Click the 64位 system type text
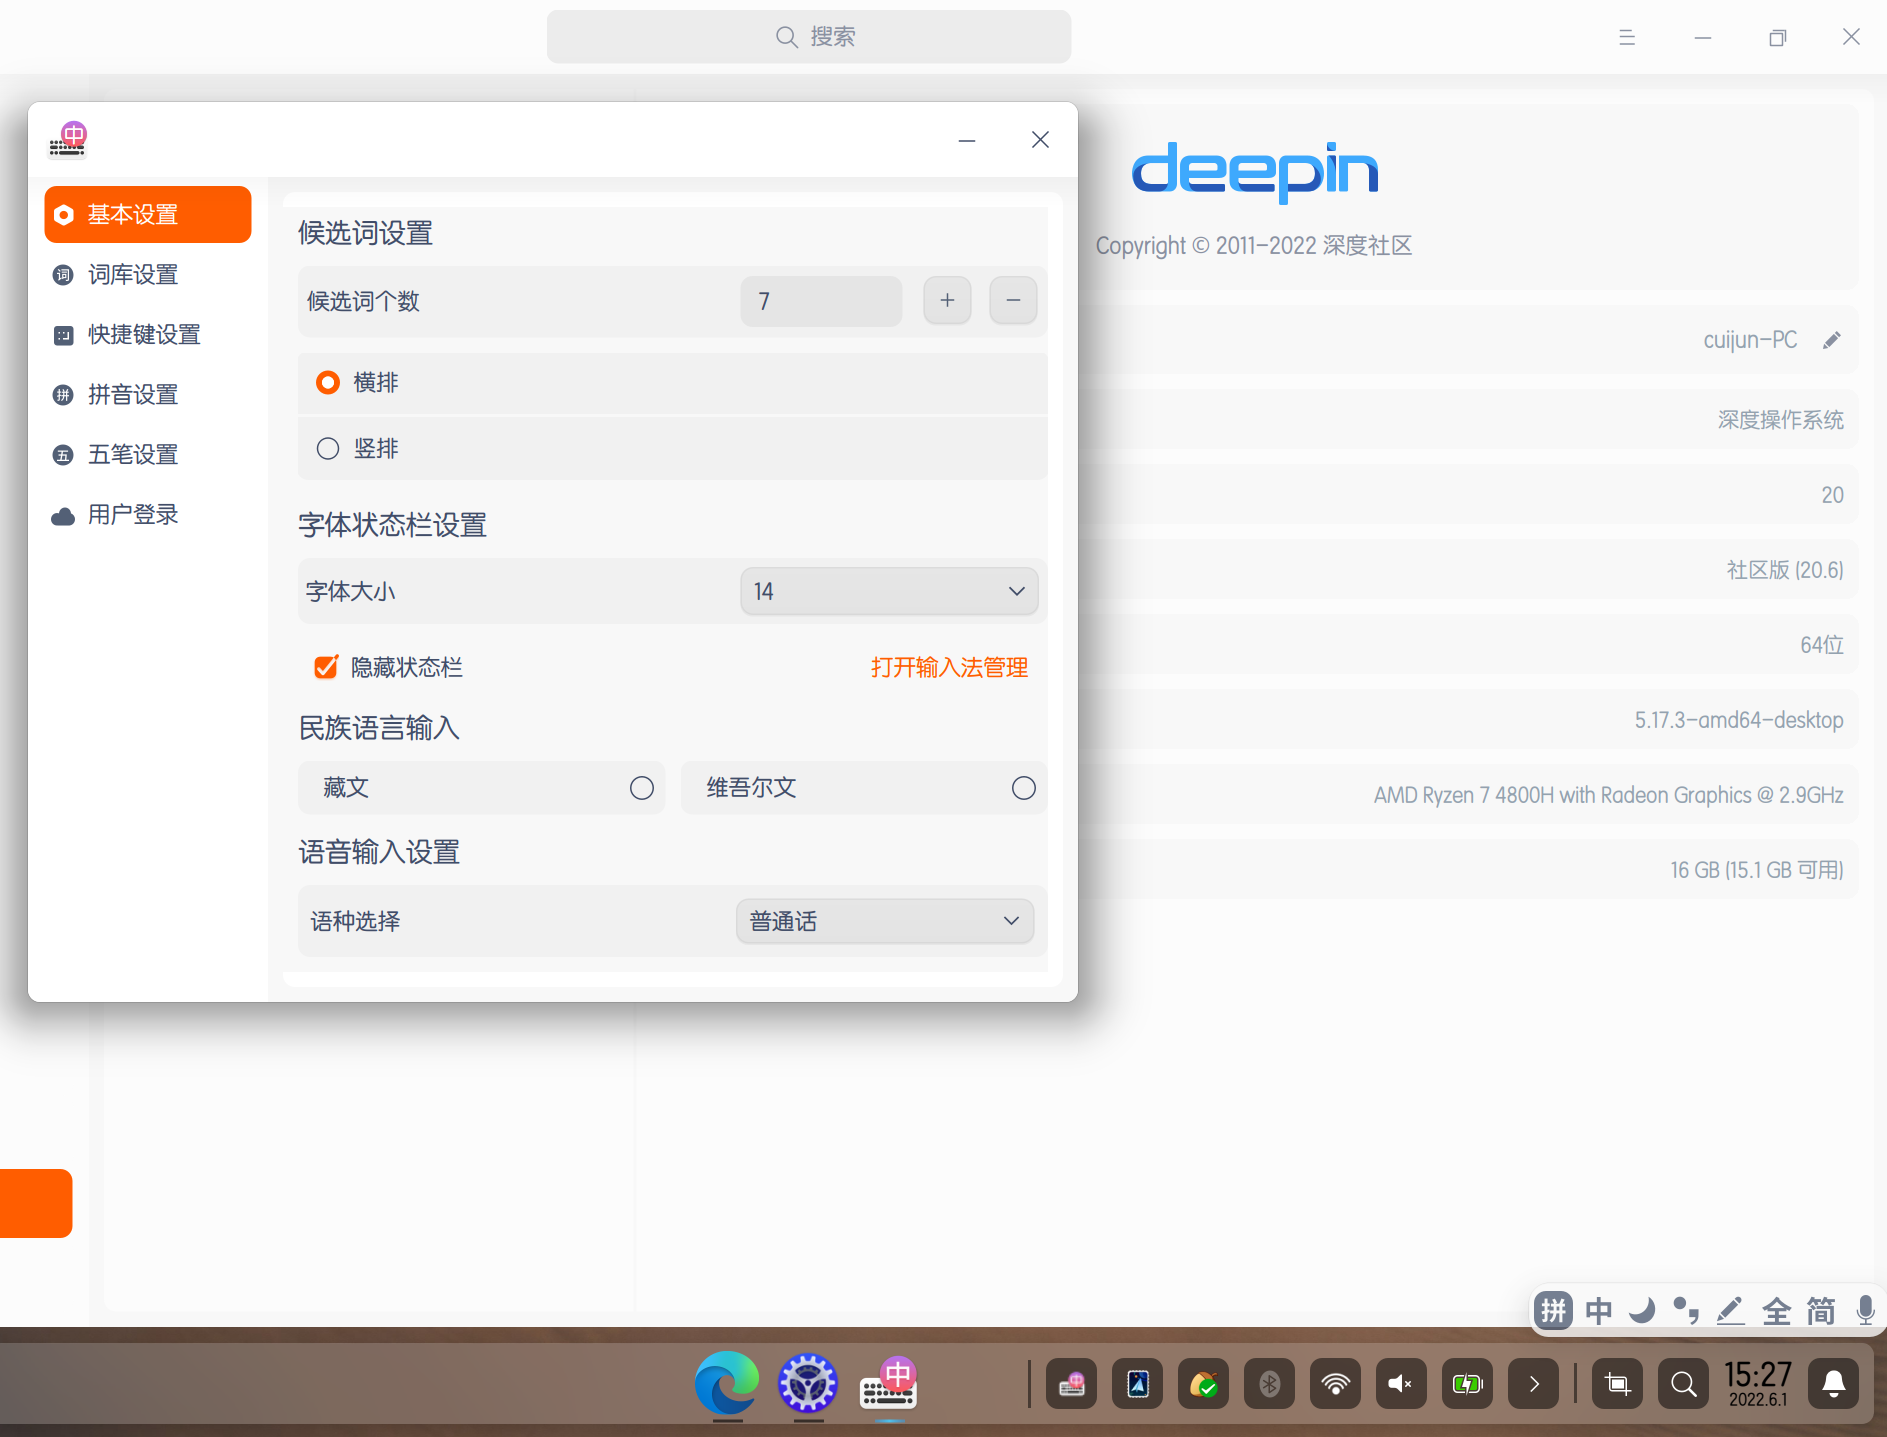The height and width of the screenshot is (1437, 1887). click(x=1822, y=645)
